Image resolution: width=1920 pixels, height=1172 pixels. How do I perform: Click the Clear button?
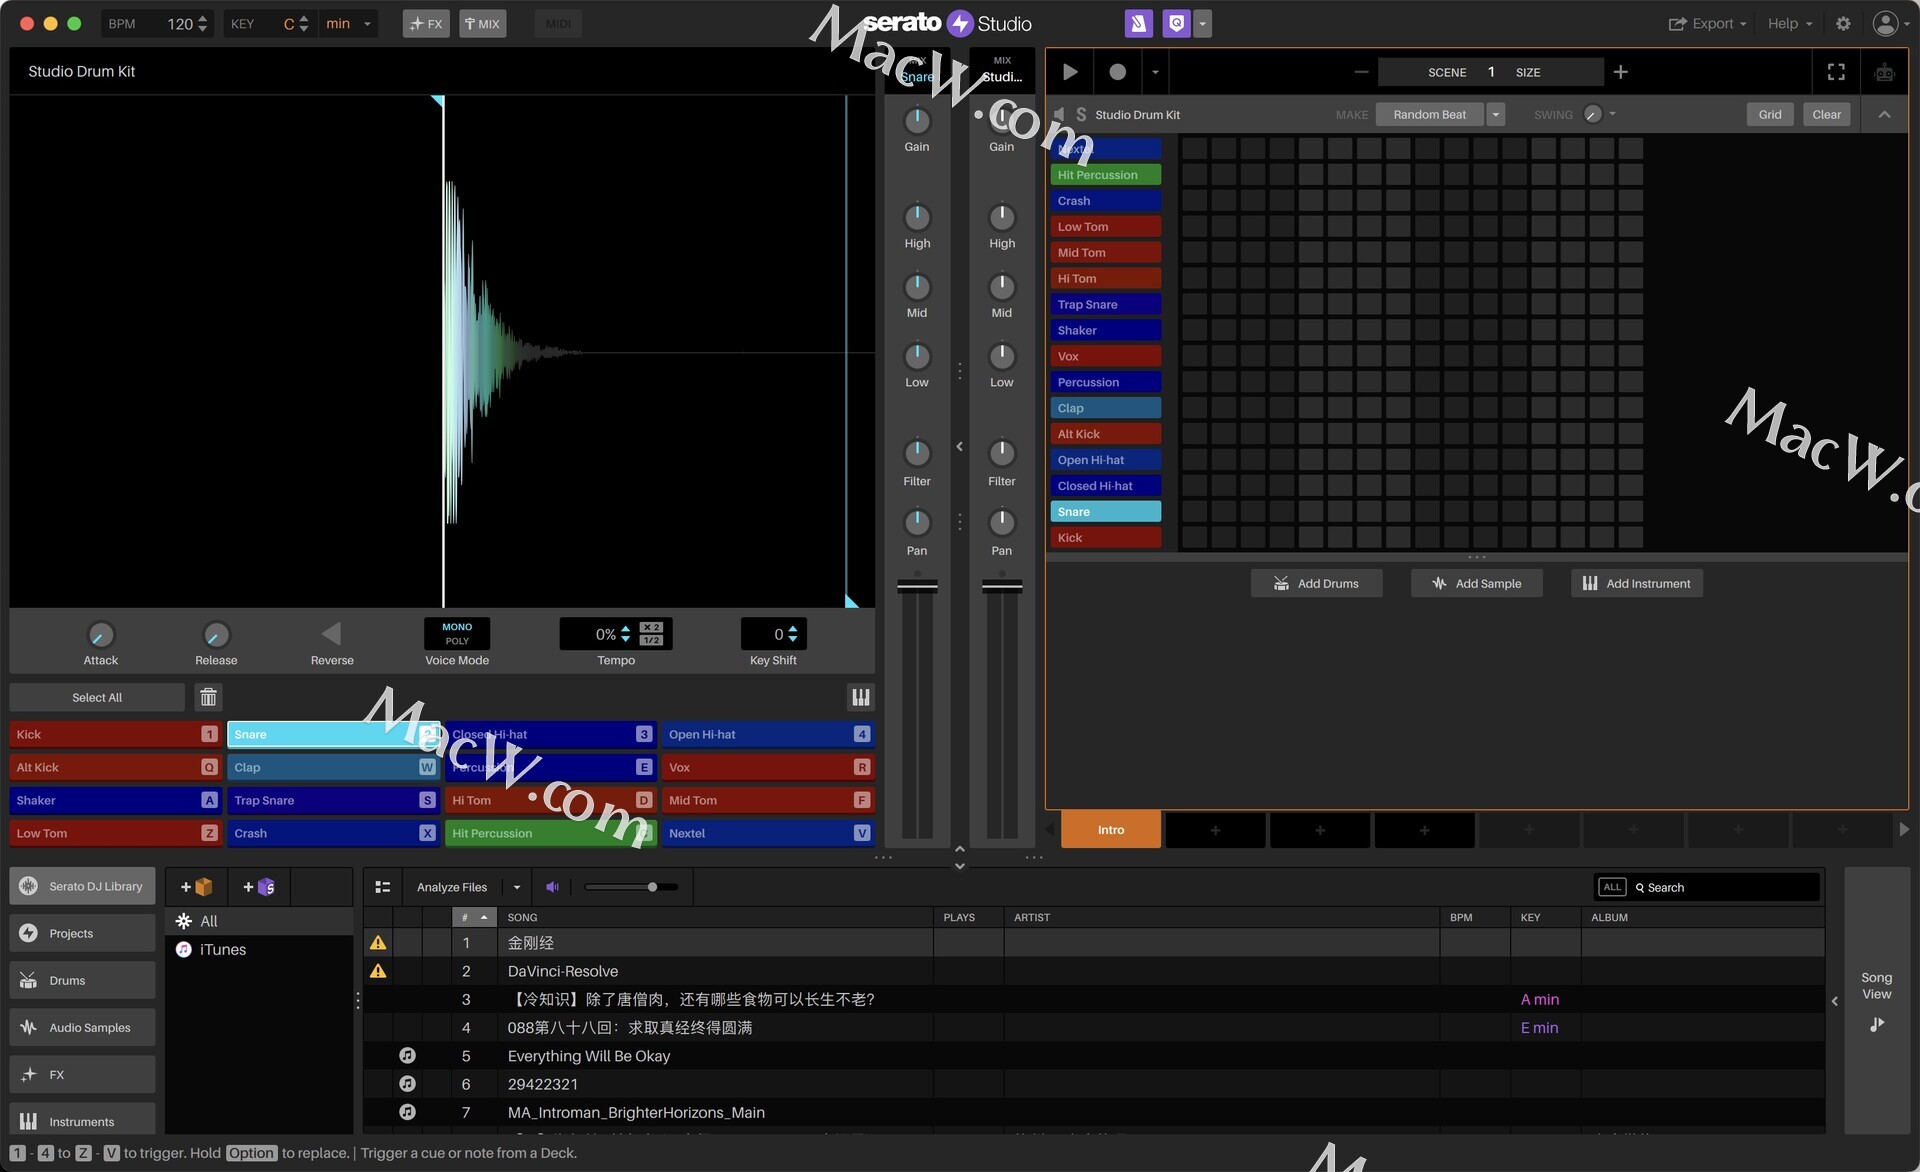pyautogui.click(x=1826, y=114)
